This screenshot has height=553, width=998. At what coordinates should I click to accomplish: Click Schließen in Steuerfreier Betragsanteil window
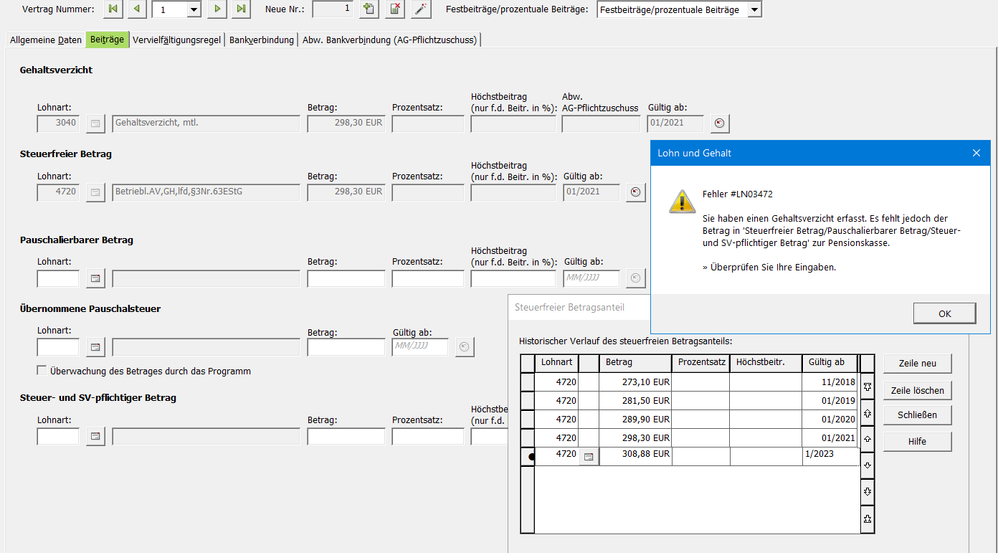pyautogui.click(x=917, y=415)
